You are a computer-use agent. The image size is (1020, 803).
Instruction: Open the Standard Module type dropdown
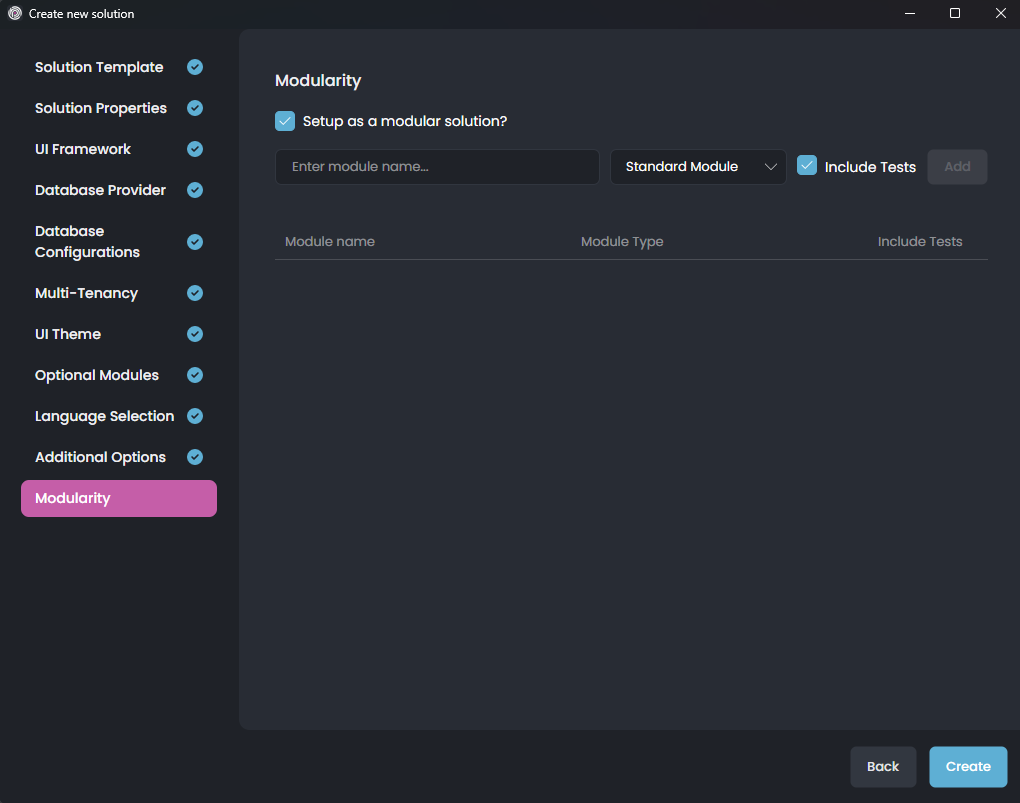tap(697, 166)
